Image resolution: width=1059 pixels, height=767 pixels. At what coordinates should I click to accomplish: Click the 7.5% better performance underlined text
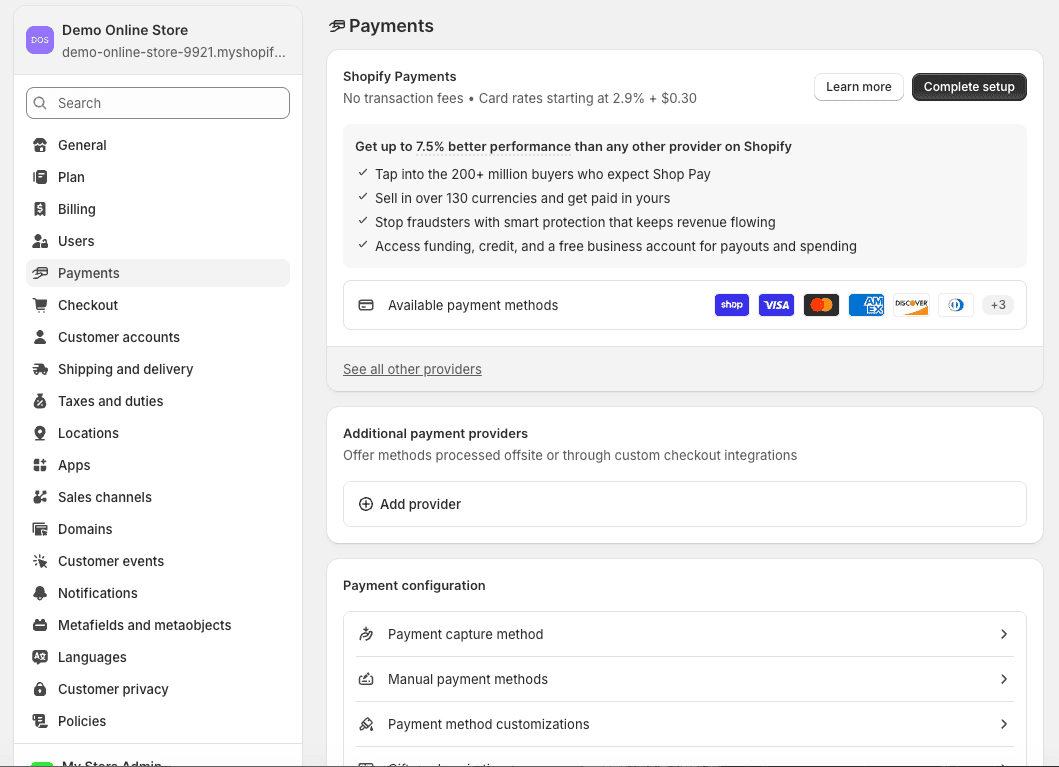pos(493,147)
